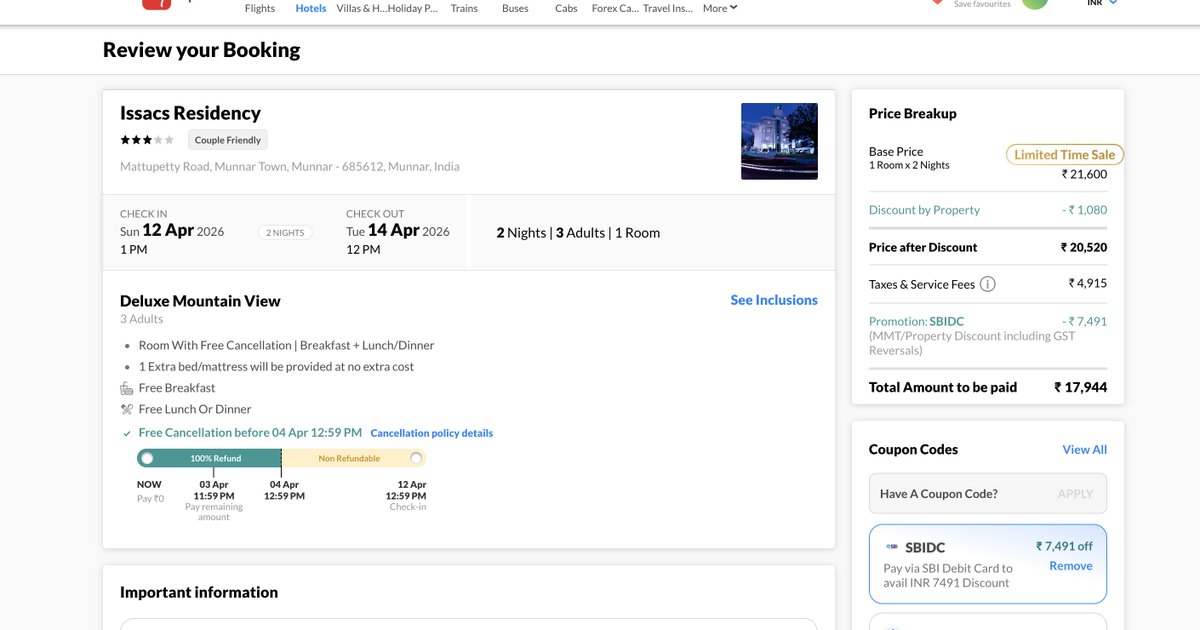Open See Inclusions link
The height and width of the screenshot is (630, 1200).
(774, 300)
